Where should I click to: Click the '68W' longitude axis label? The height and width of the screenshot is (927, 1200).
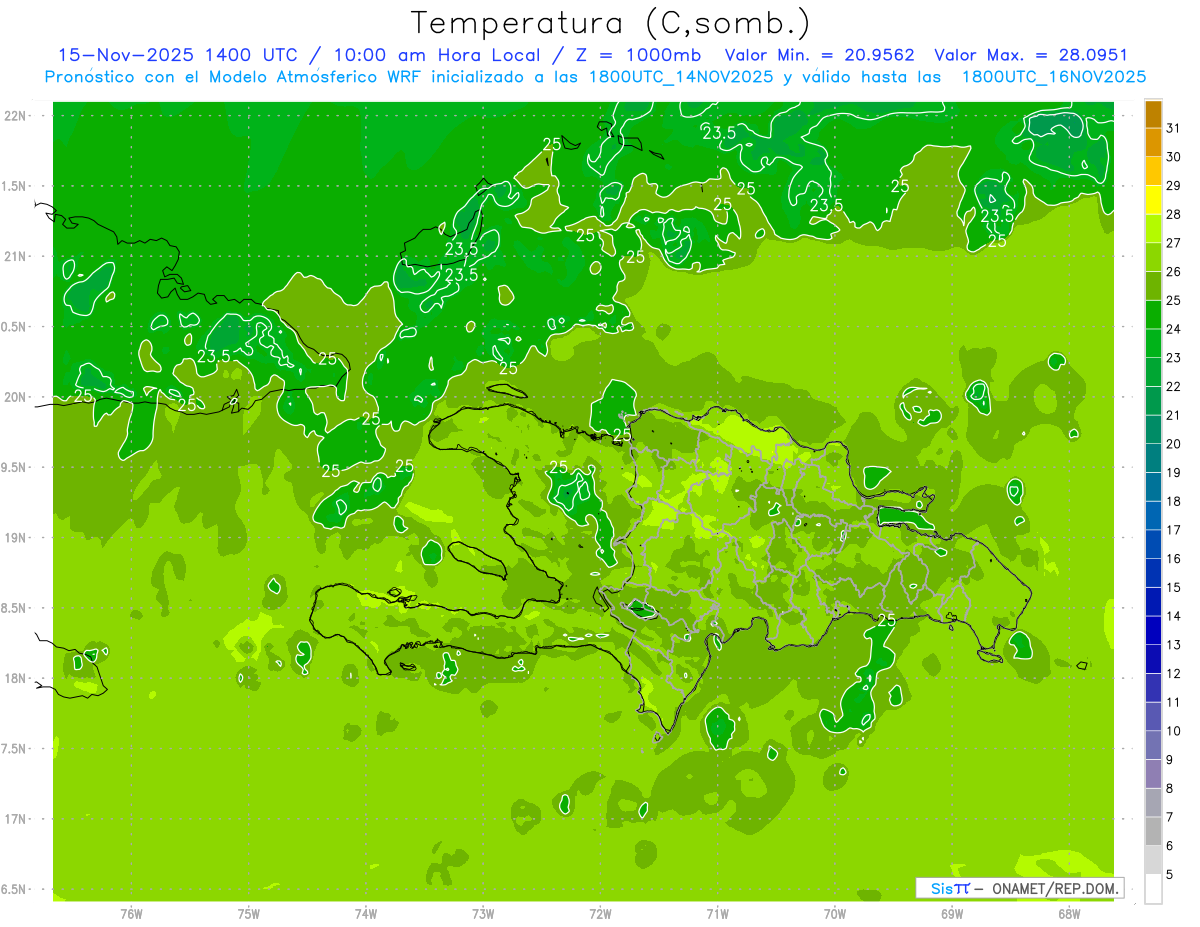1069,913
